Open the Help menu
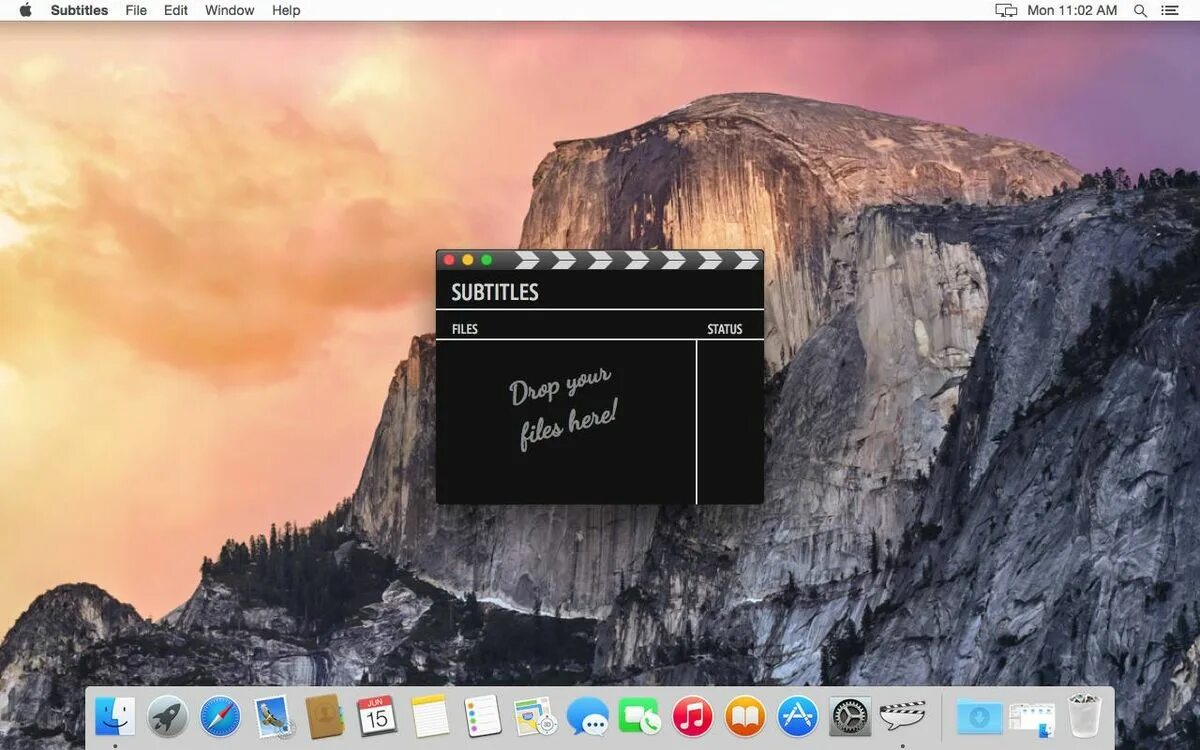Image resolution: width=1200 pixels, height=750 pixels. click(x=286, y=10)
